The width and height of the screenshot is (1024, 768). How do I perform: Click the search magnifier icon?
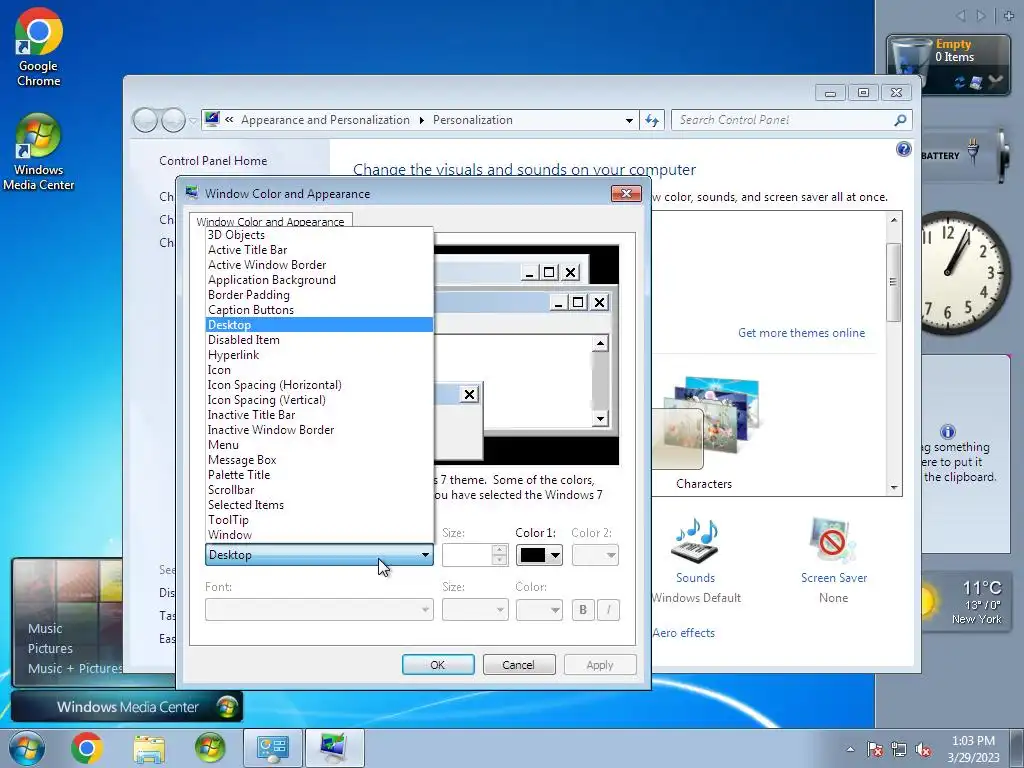pyautogui.click(x=900, y=120)
